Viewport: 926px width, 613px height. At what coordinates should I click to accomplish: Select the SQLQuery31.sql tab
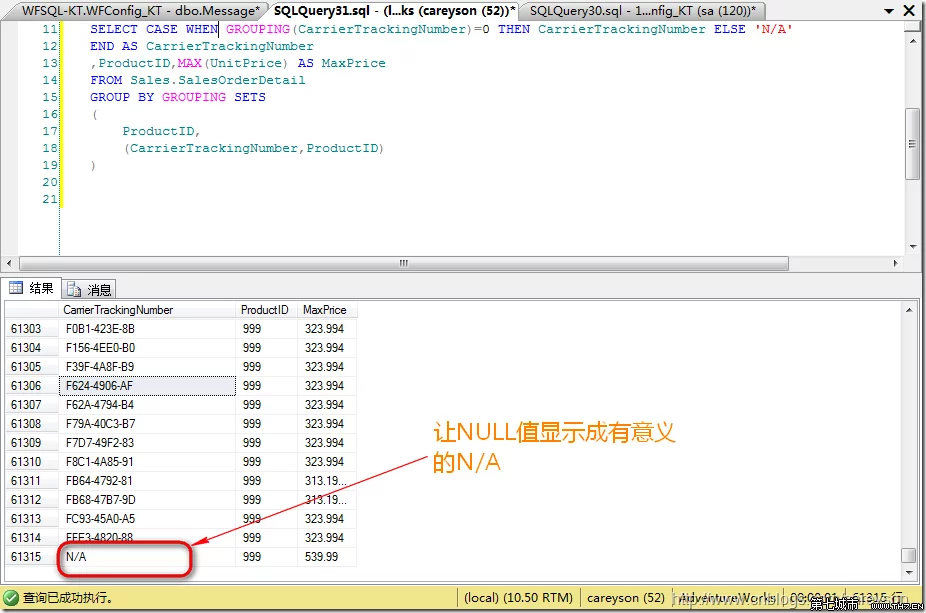[x=394, y=10]
